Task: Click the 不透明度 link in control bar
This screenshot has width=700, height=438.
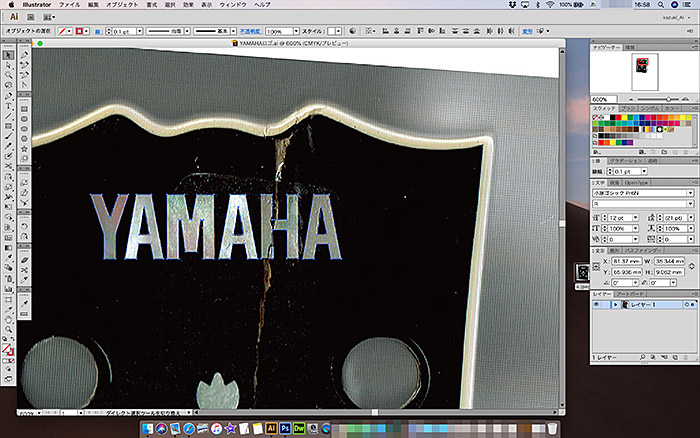Action: click(x=250, y=32)
